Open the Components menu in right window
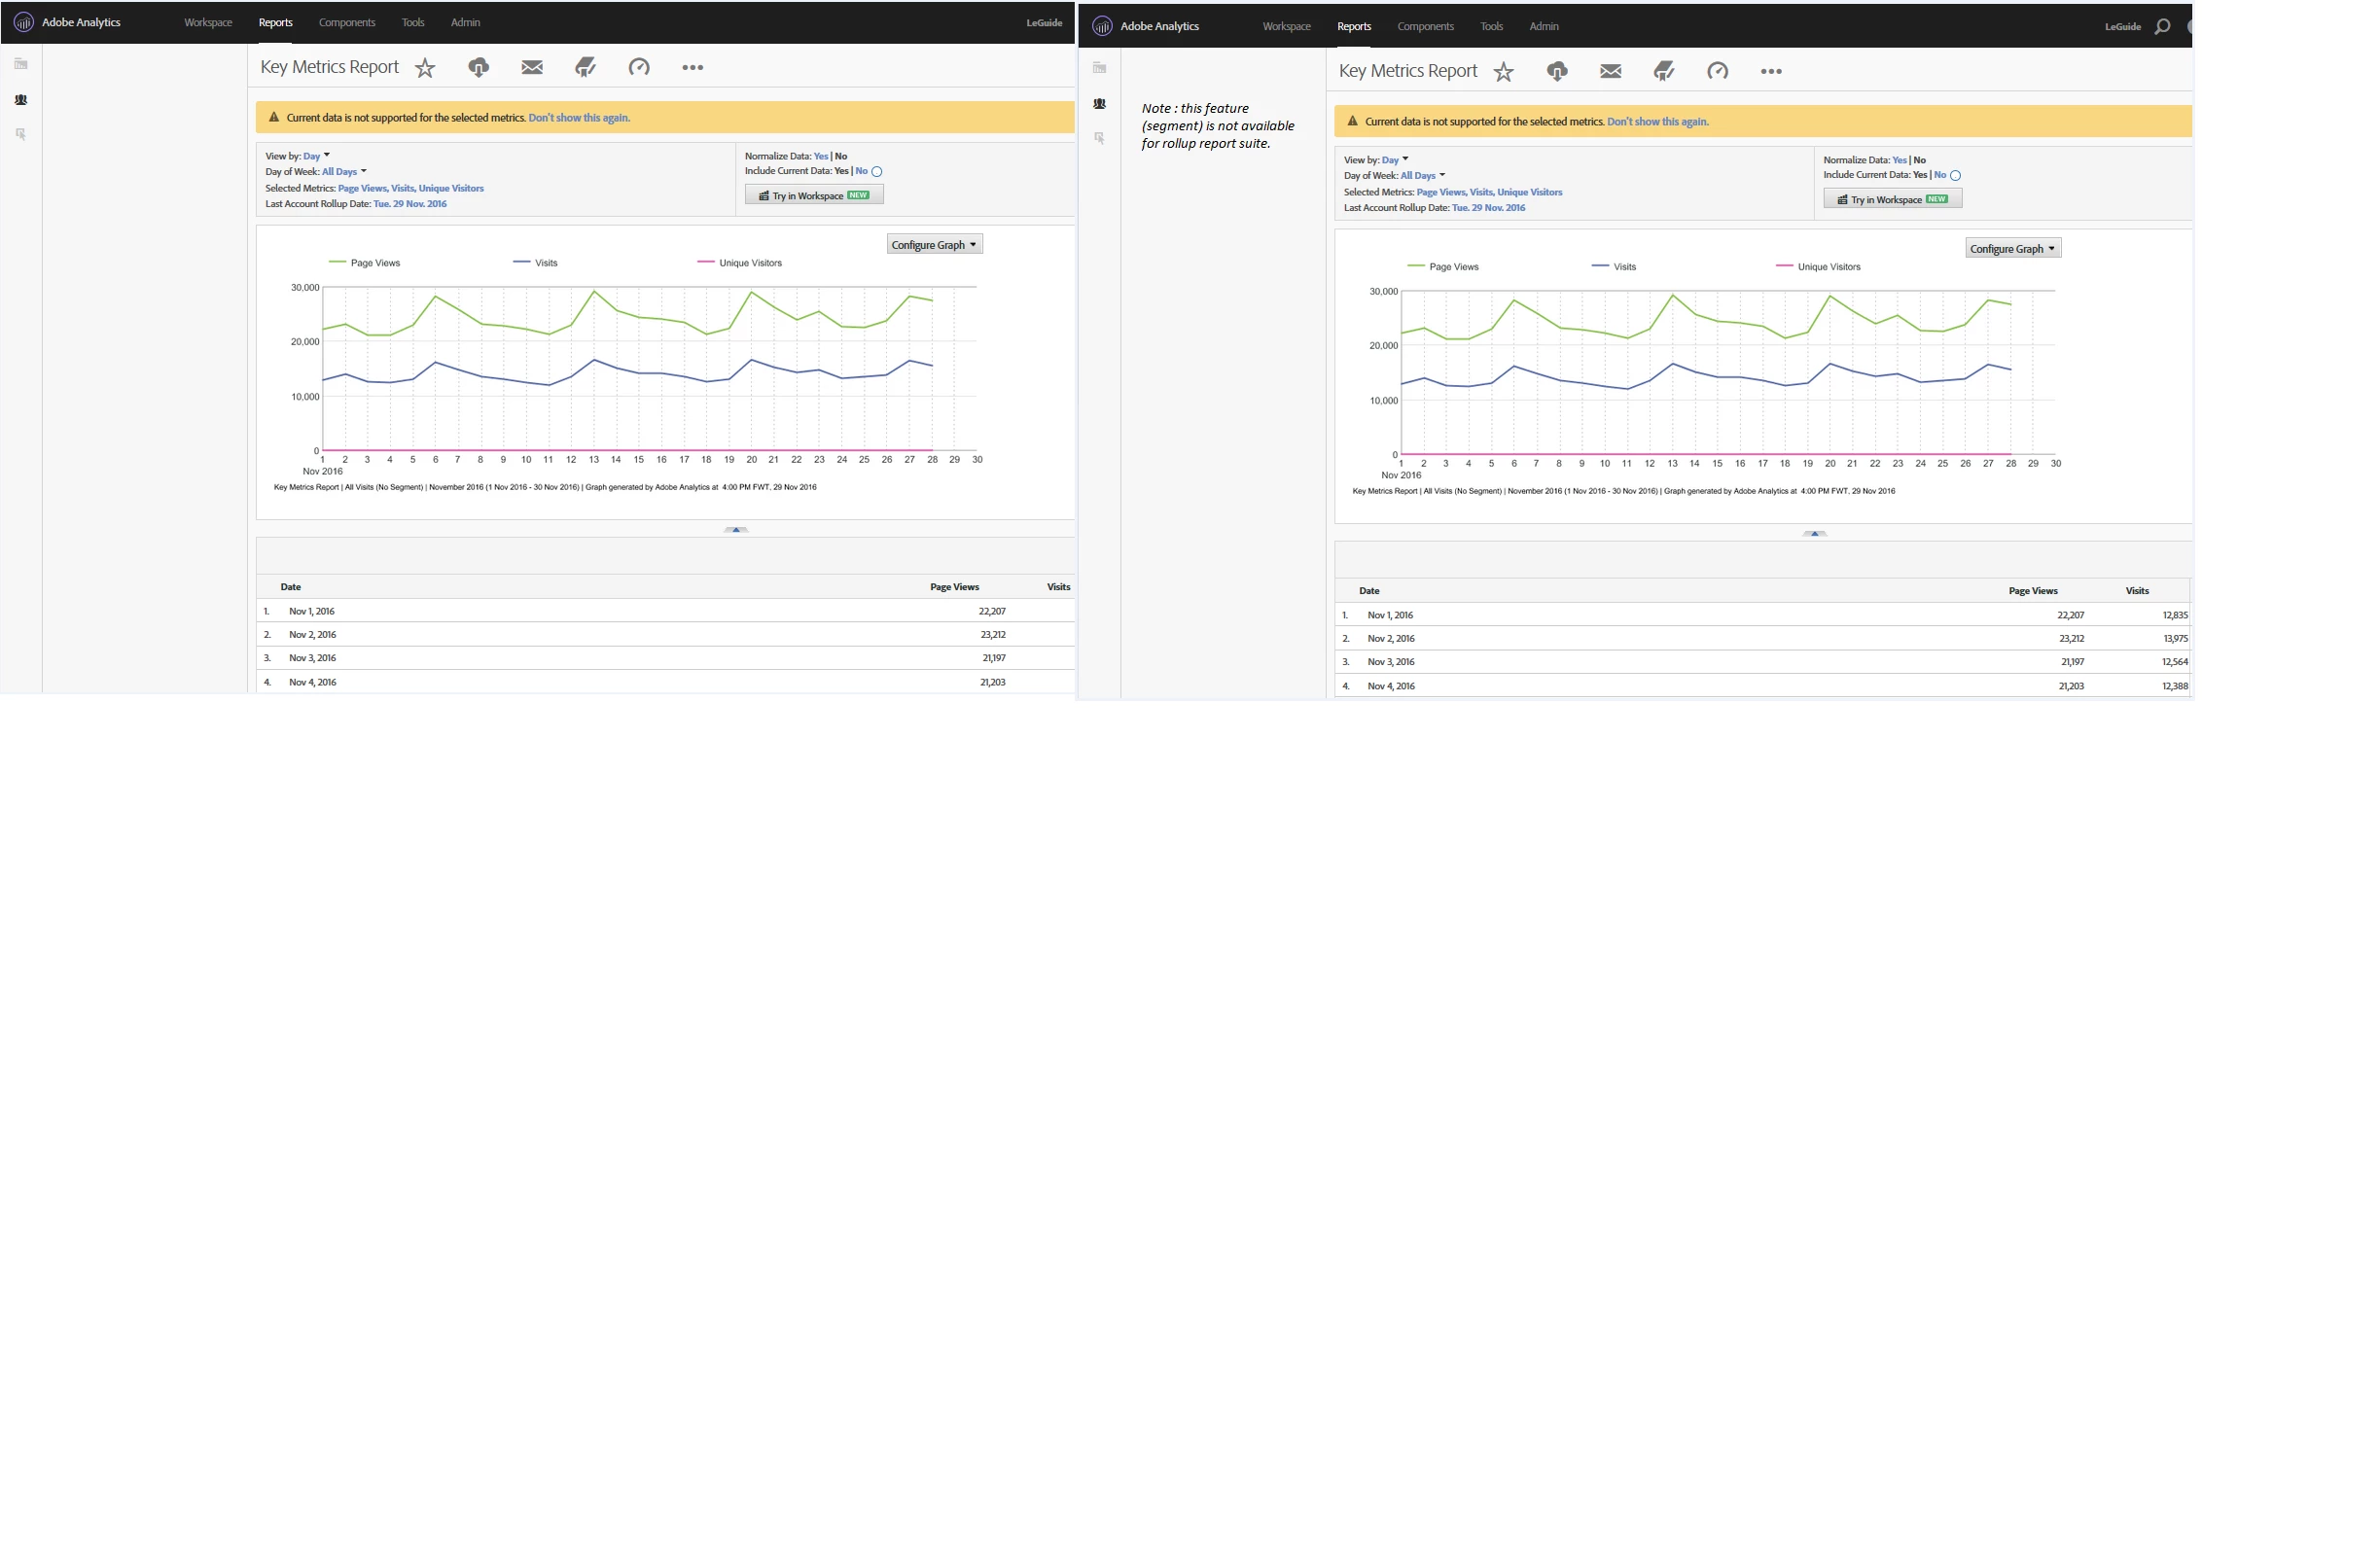The height and width of the screenshot is (1547, 2380). tap(1425, 27)
